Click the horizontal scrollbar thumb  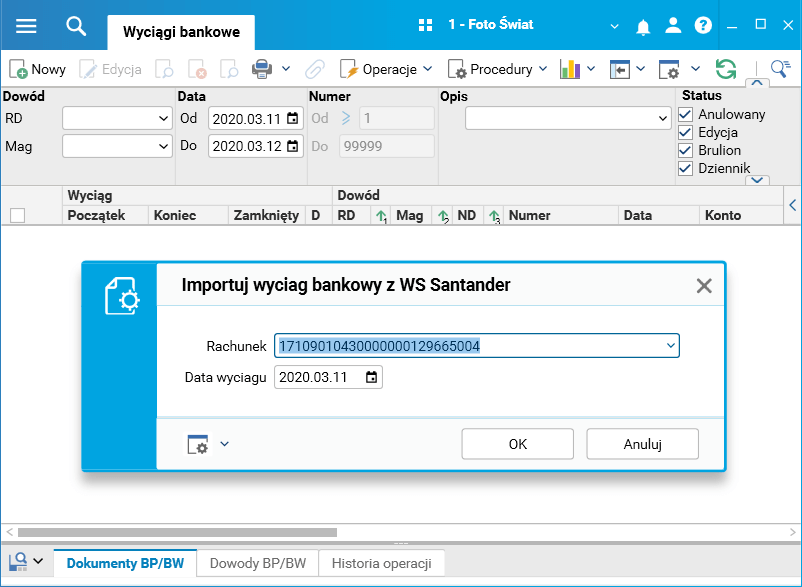177,532
